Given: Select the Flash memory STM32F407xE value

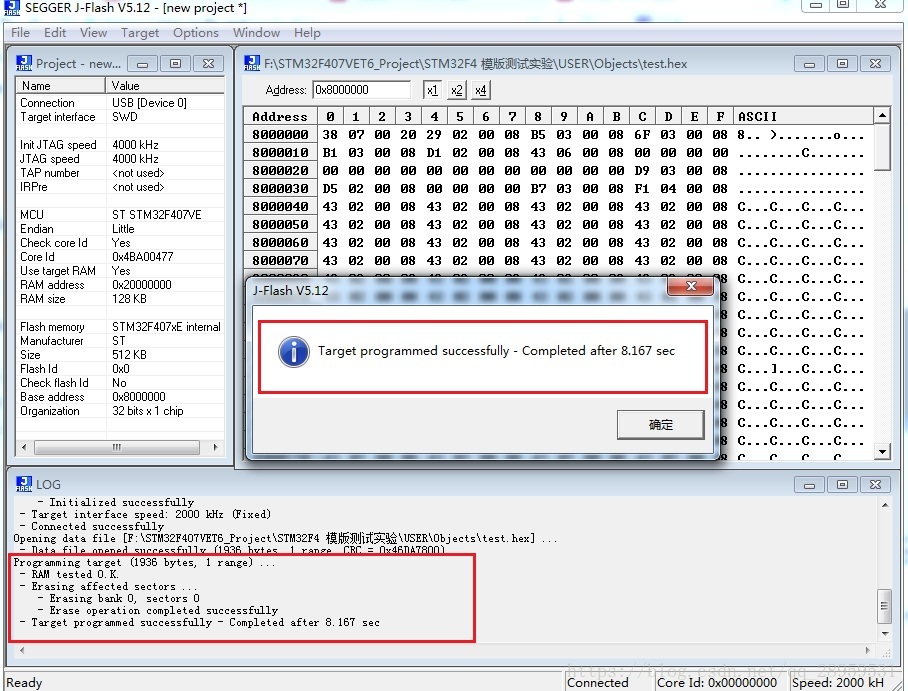Looking at the screenshot, I should point(166,327).
